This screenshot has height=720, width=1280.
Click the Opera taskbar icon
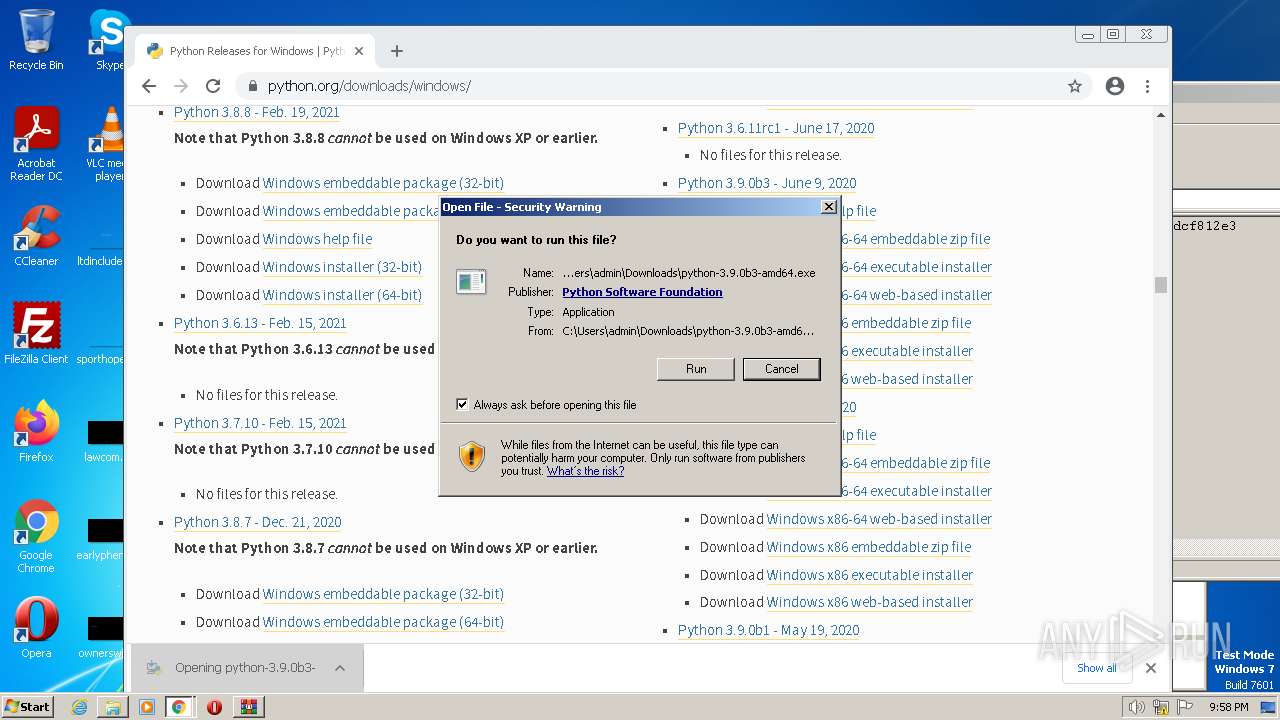click(214, 707)
